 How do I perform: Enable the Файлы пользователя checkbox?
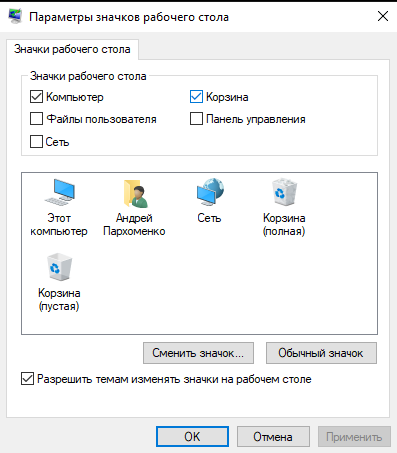(36, 119)
